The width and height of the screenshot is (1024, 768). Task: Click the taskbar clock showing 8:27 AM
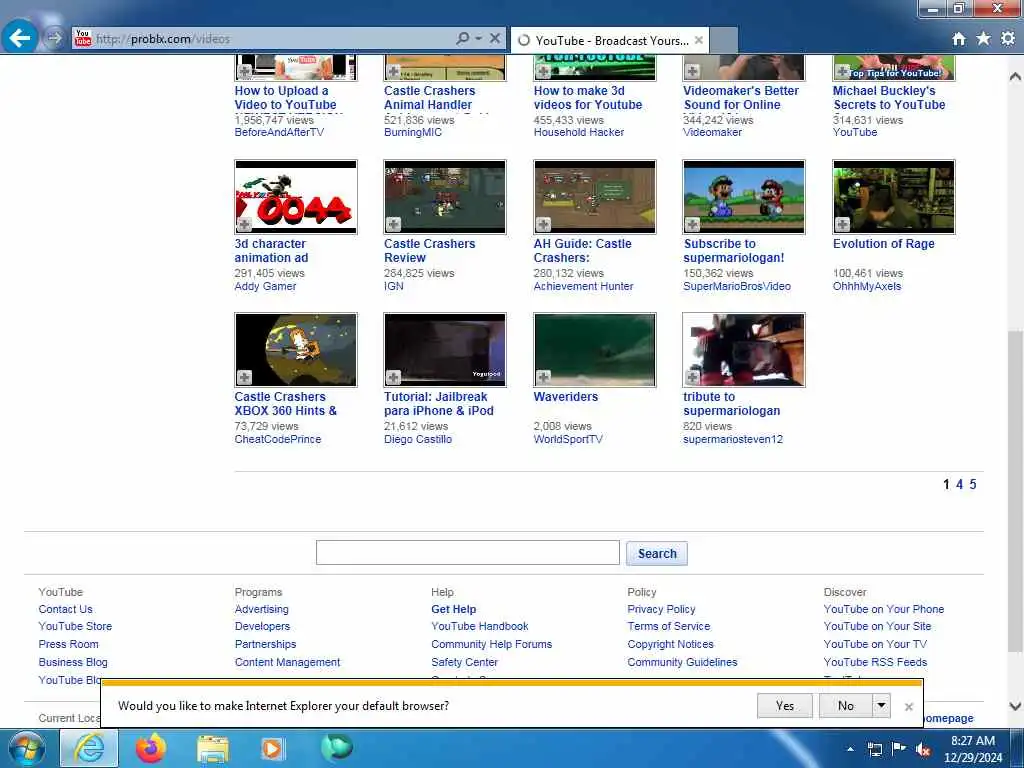(973, 749)
